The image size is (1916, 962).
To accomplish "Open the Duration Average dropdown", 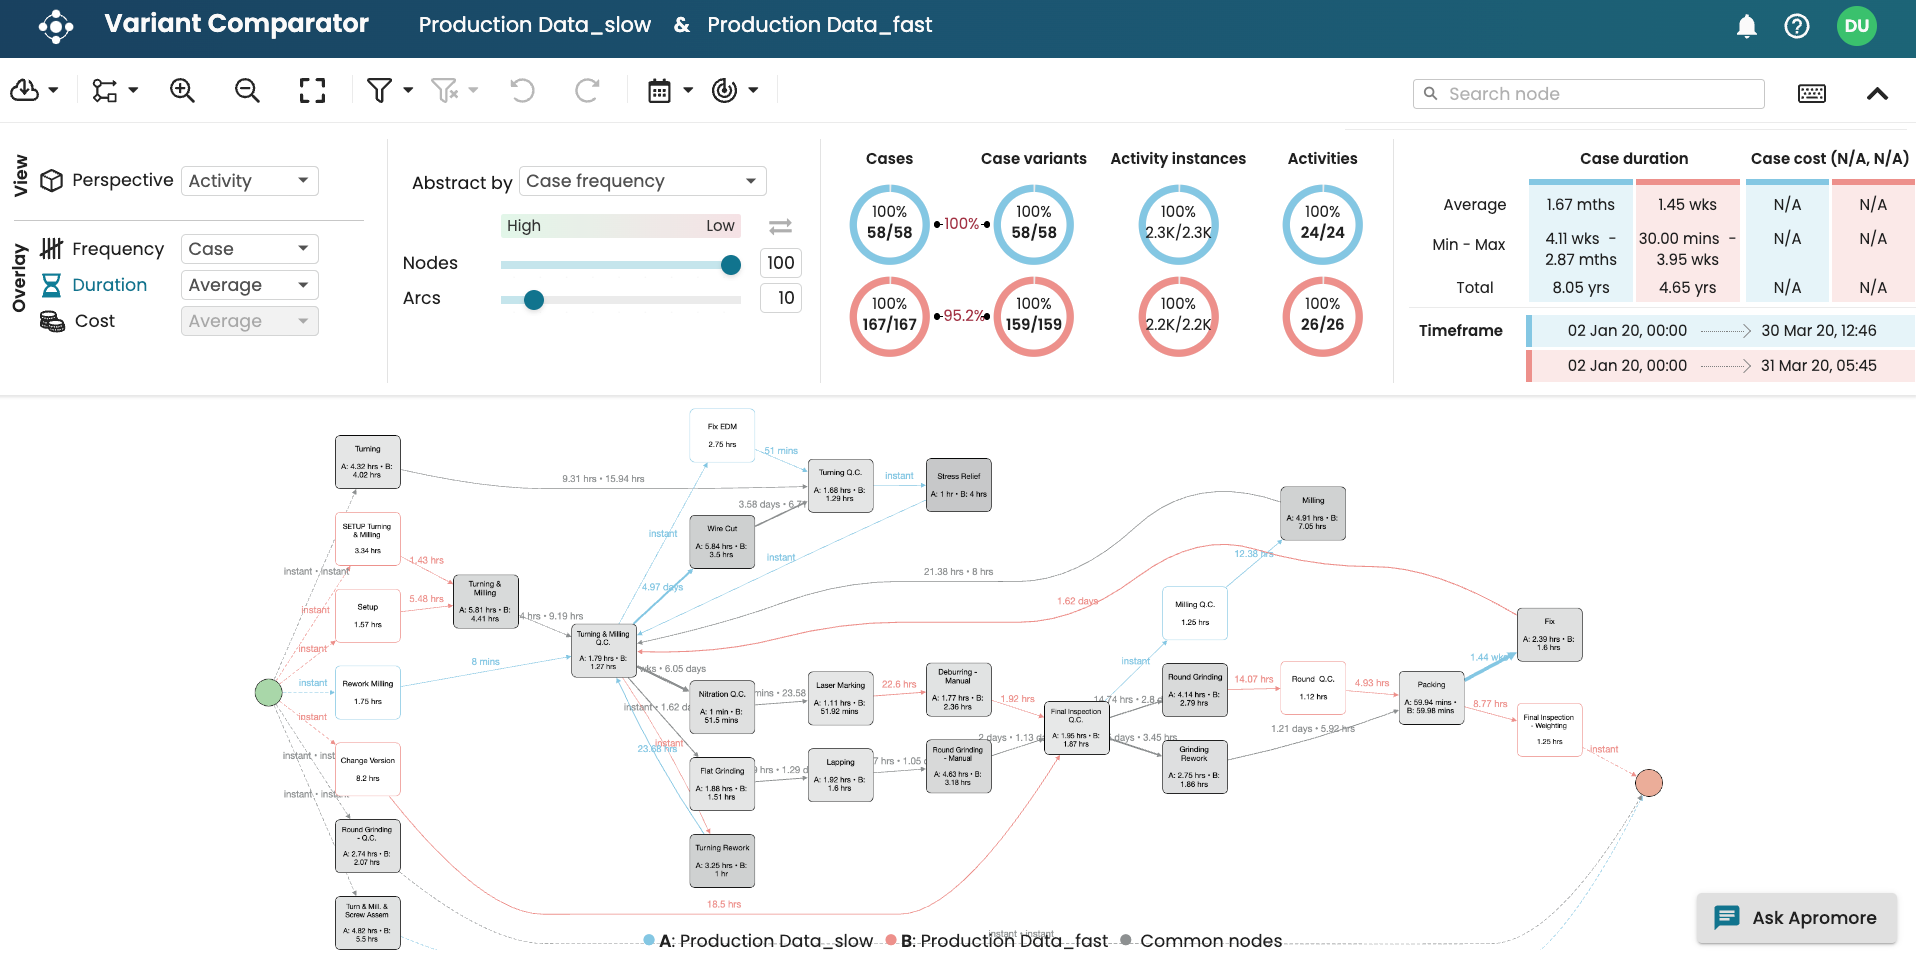I will 249,285.
